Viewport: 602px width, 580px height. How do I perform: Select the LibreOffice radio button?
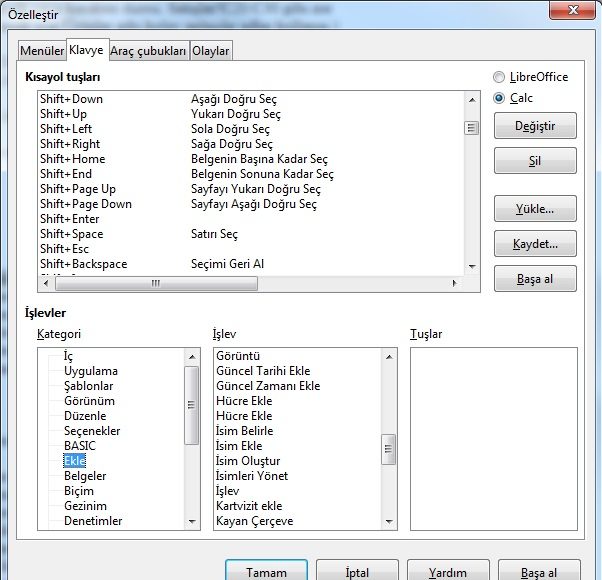(499, 77)
